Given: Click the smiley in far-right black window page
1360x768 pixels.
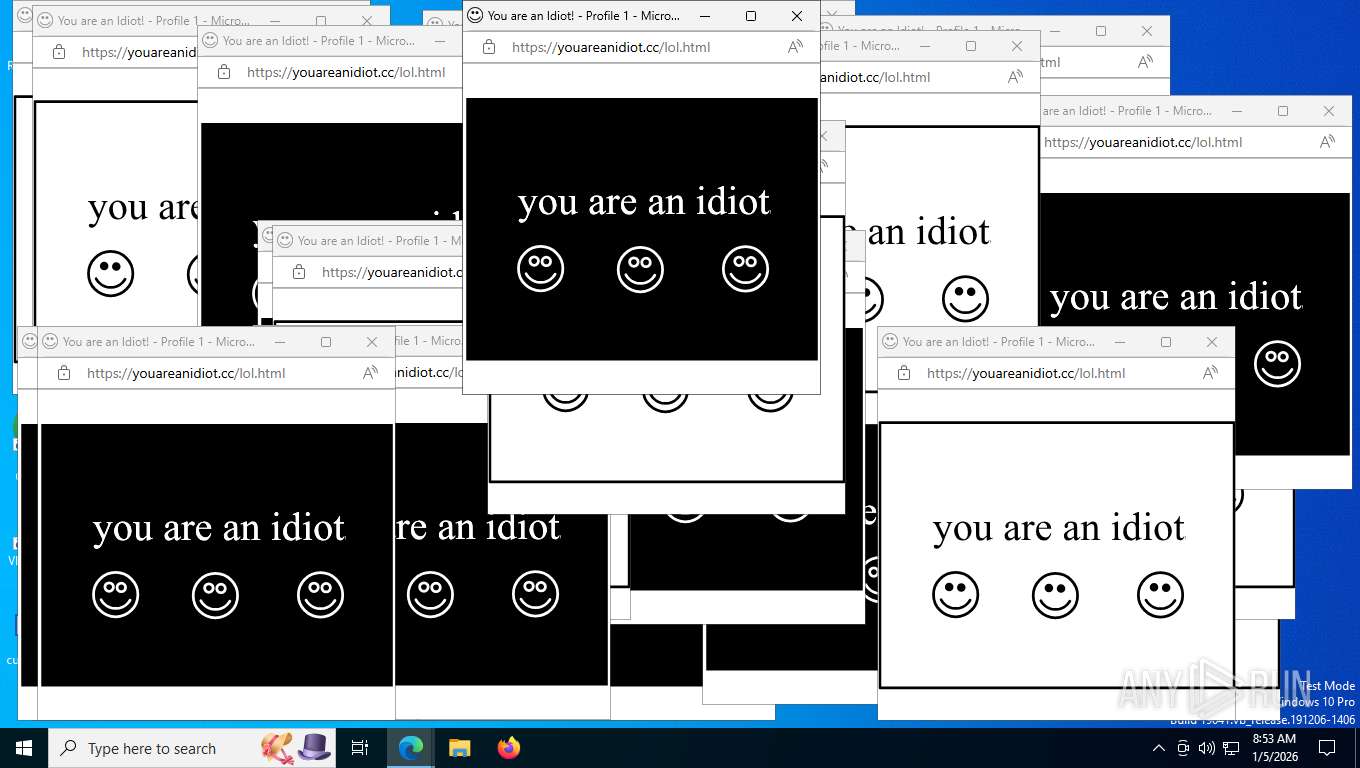Looking at the screenshot, I should pos(1278,364).
